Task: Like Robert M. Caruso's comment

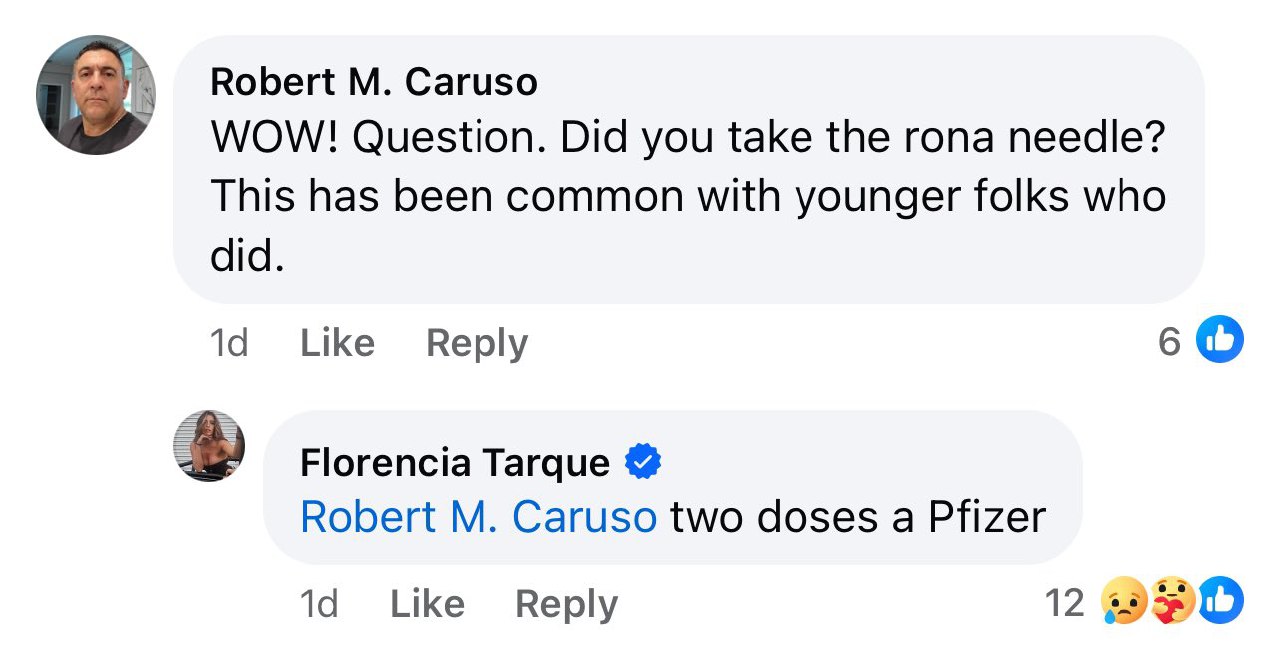Action: pyautogui.click(x=337, y=343)
